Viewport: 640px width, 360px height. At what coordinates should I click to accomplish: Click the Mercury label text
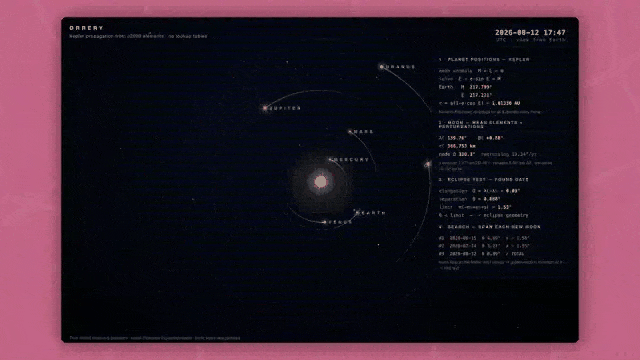[x=352, y=160]
